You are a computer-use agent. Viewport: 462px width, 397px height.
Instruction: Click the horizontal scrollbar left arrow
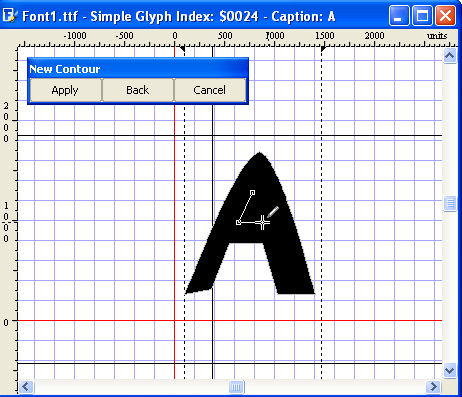pyautogui.click(x=26, y=387)
